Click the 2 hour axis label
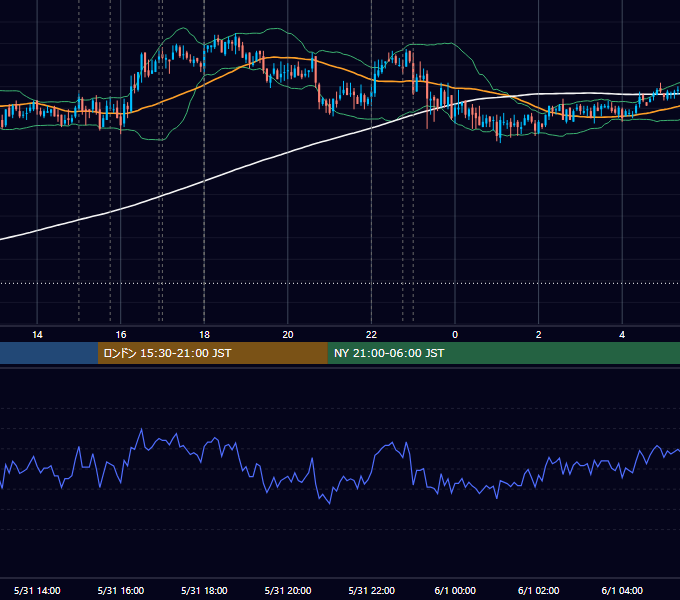The height and width of the screenshot is (600, 680). [539, 335]
